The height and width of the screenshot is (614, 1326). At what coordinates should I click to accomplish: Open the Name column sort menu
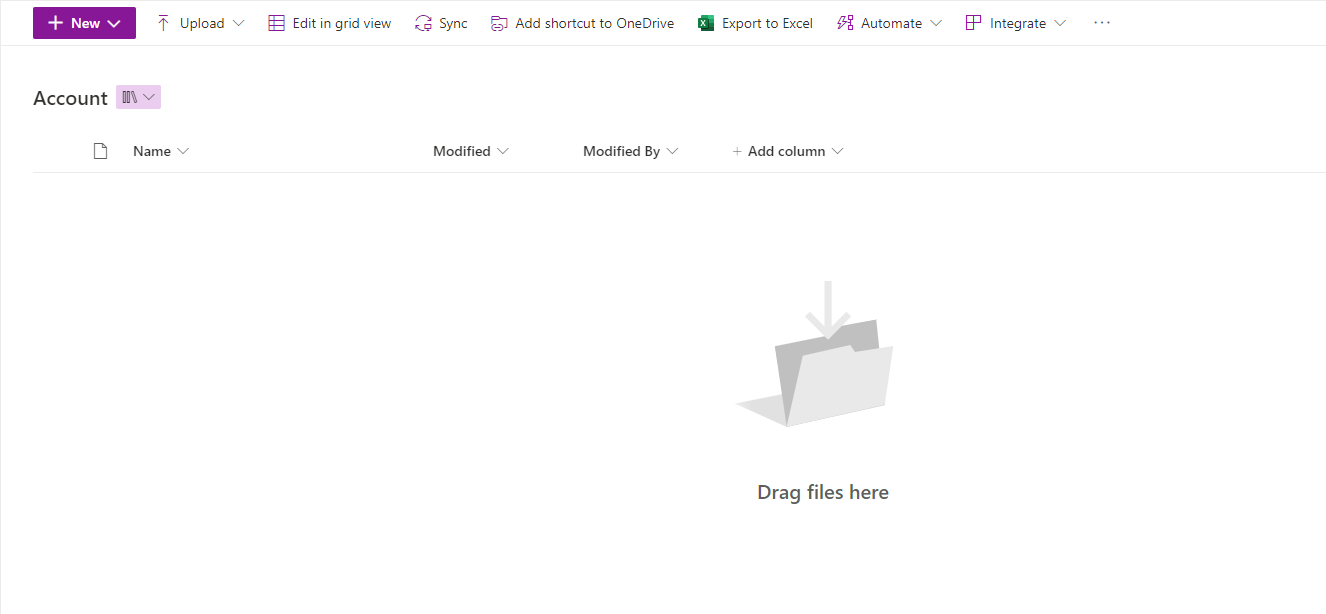pyautogui.click(x=183, y=150)
